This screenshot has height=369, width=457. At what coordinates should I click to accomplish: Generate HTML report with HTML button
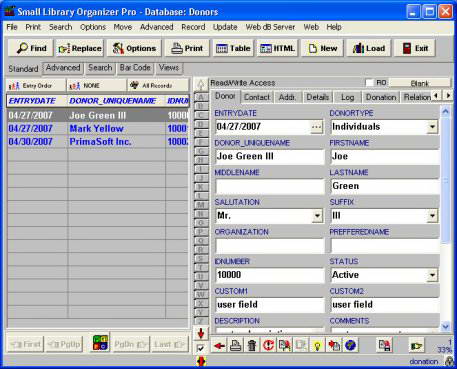point(278,48)
